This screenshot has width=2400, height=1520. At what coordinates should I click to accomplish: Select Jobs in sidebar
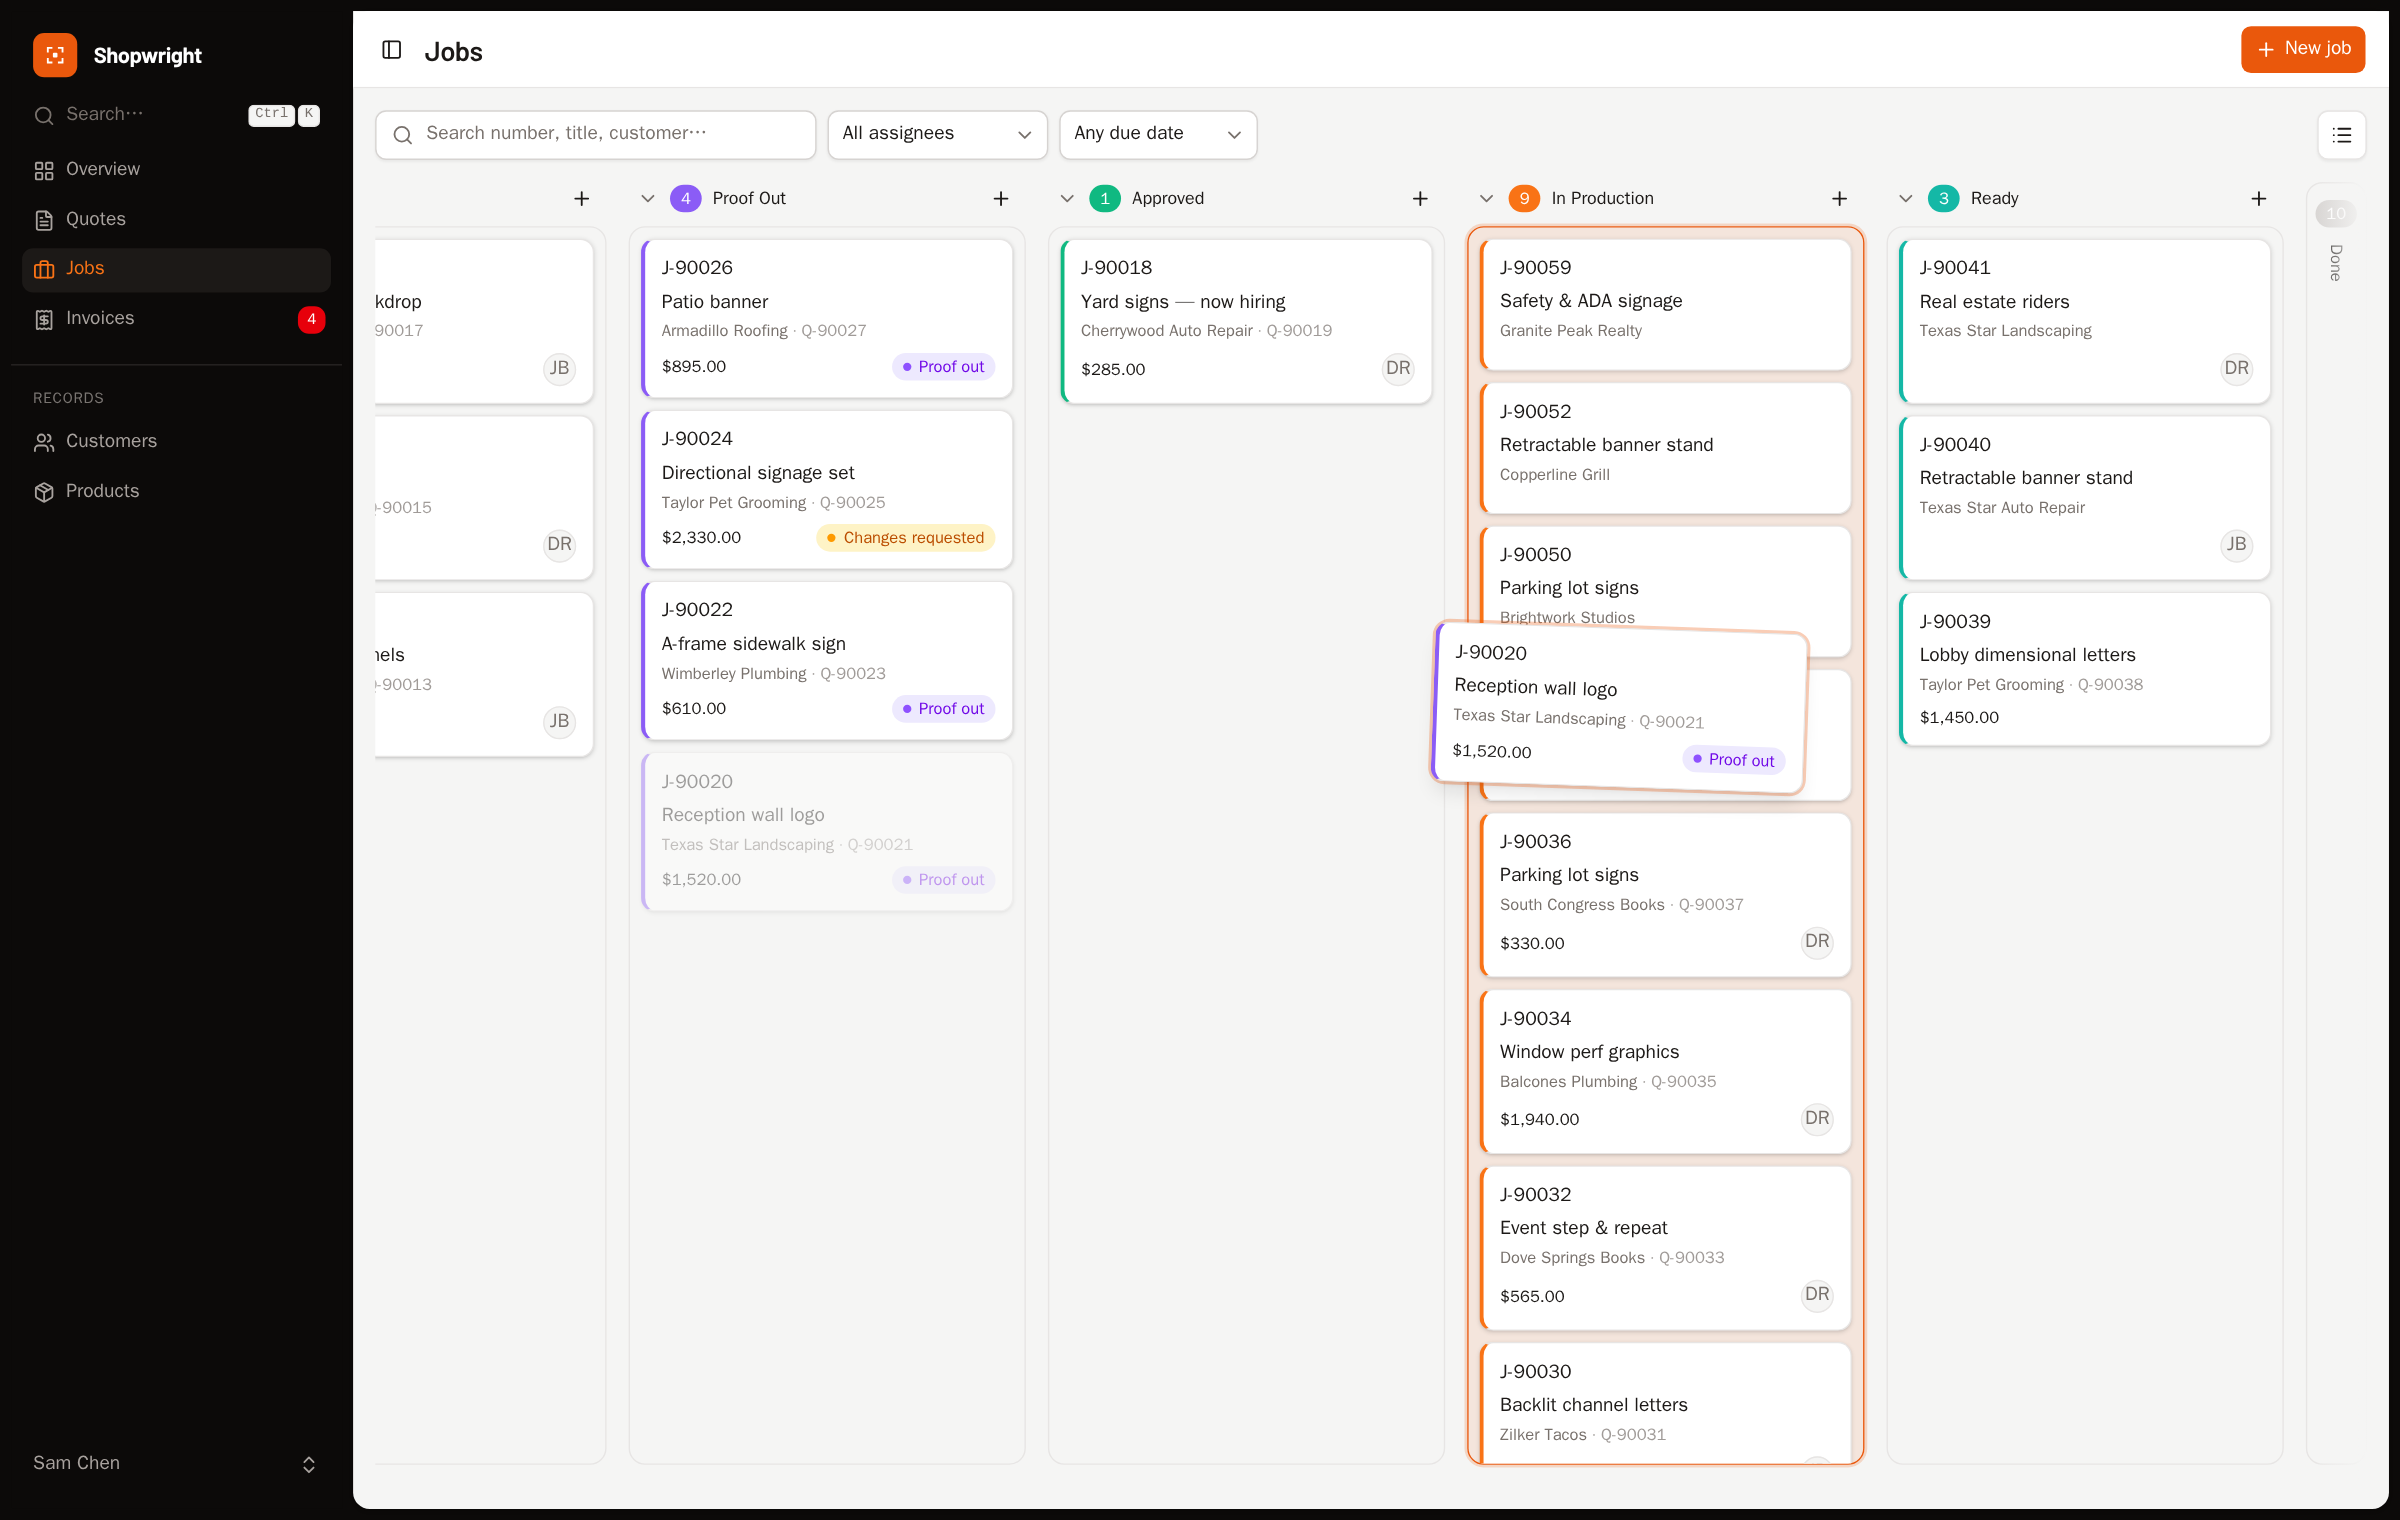click(x=176, y=270)
